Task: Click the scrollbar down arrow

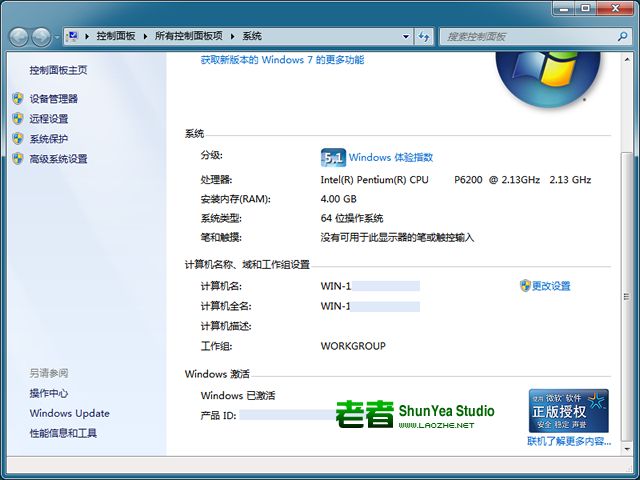Action: tap(627, 449)
